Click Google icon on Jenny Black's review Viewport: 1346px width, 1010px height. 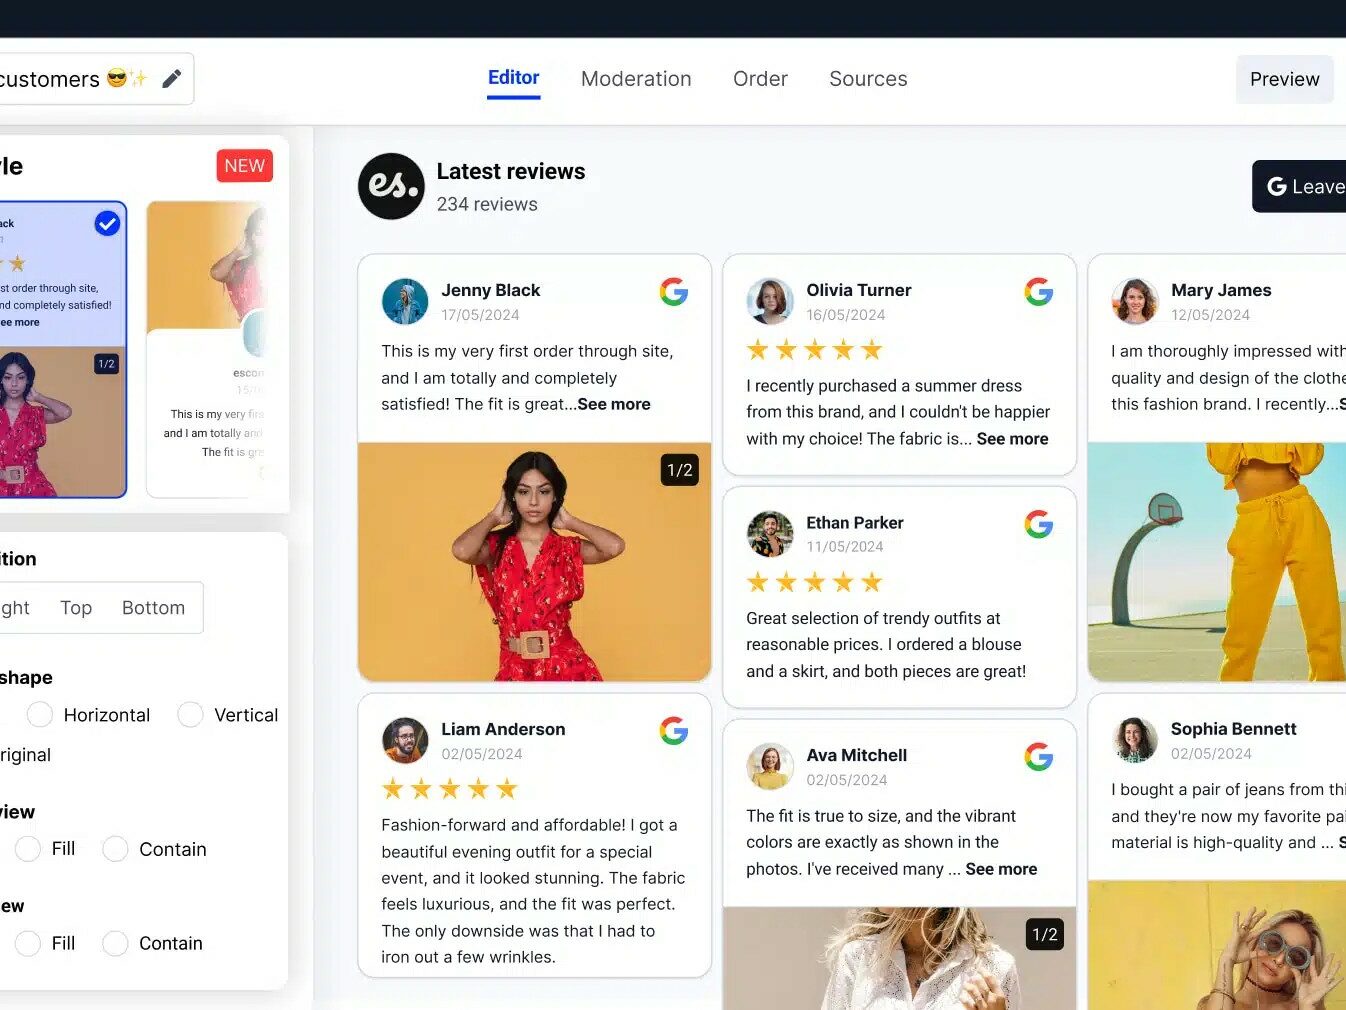coord(674,292)
